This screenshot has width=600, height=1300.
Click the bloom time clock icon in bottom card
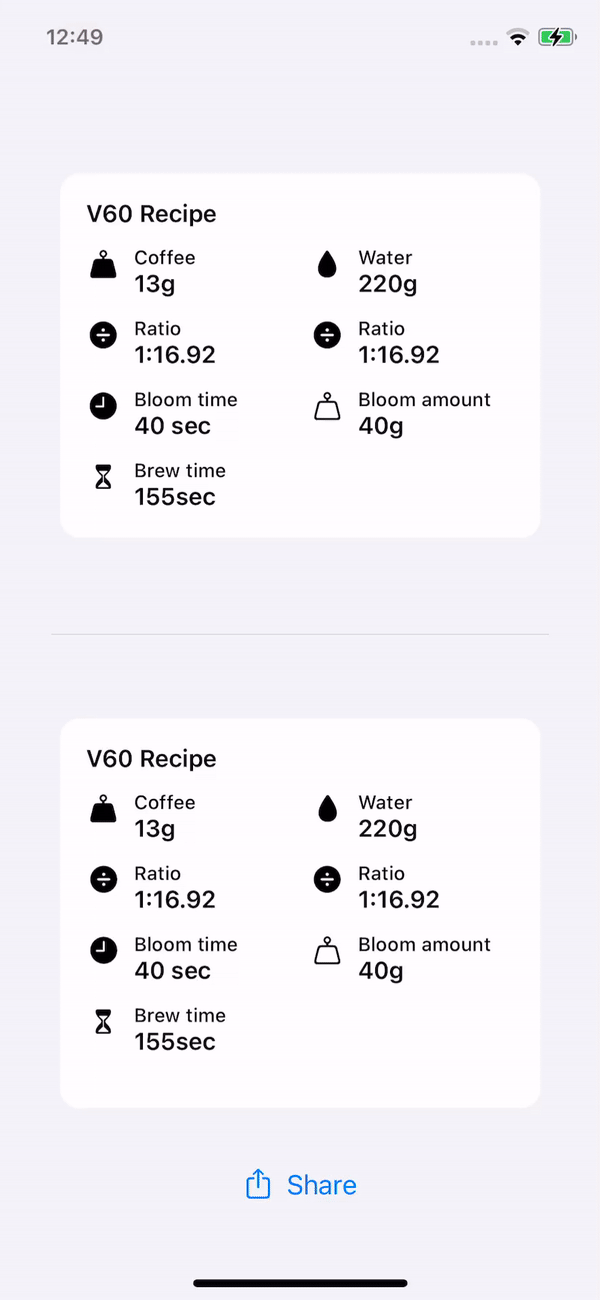point(103,951)
